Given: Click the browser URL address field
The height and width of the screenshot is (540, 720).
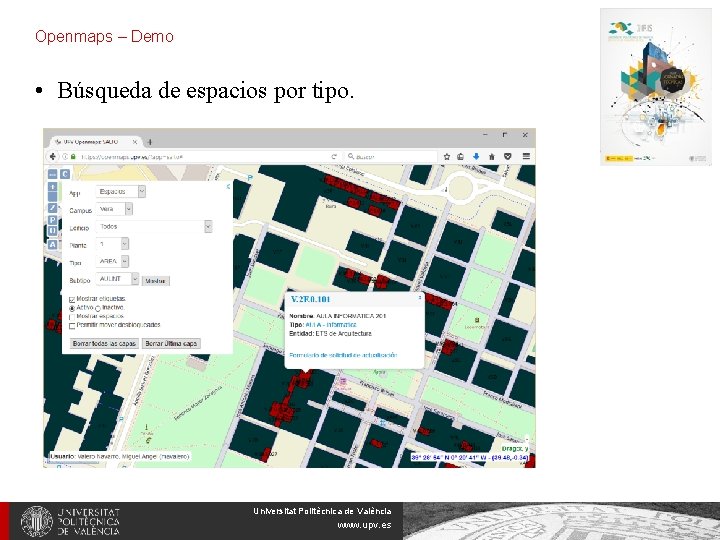Looking at the screenshot, I should click(x=202, y=157).
